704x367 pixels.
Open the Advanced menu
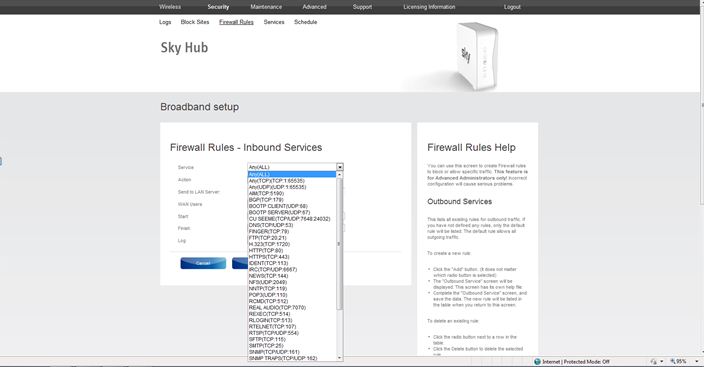[x=314, y=7]
